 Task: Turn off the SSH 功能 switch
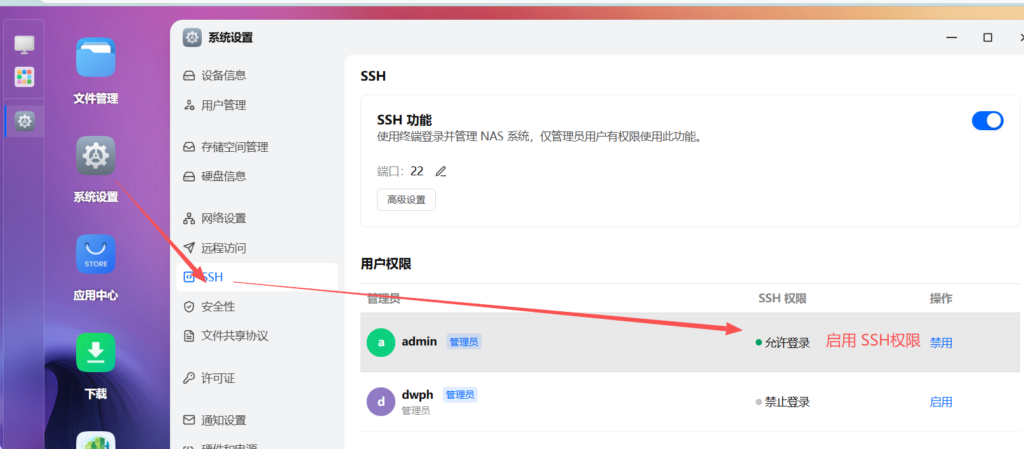(x=987, y=120)
